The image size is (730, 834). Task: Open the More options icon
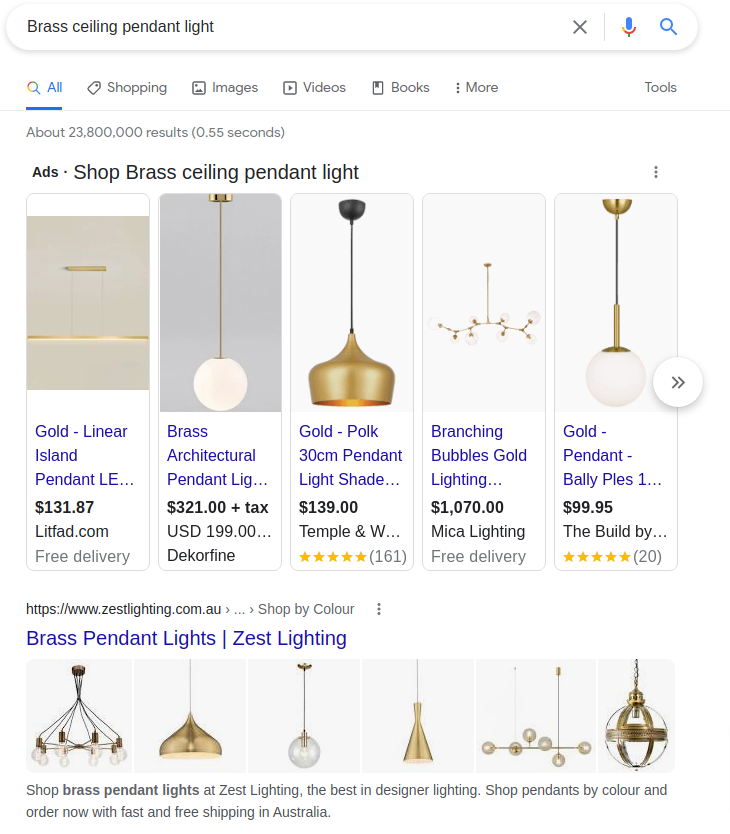[x=460, y=88]
